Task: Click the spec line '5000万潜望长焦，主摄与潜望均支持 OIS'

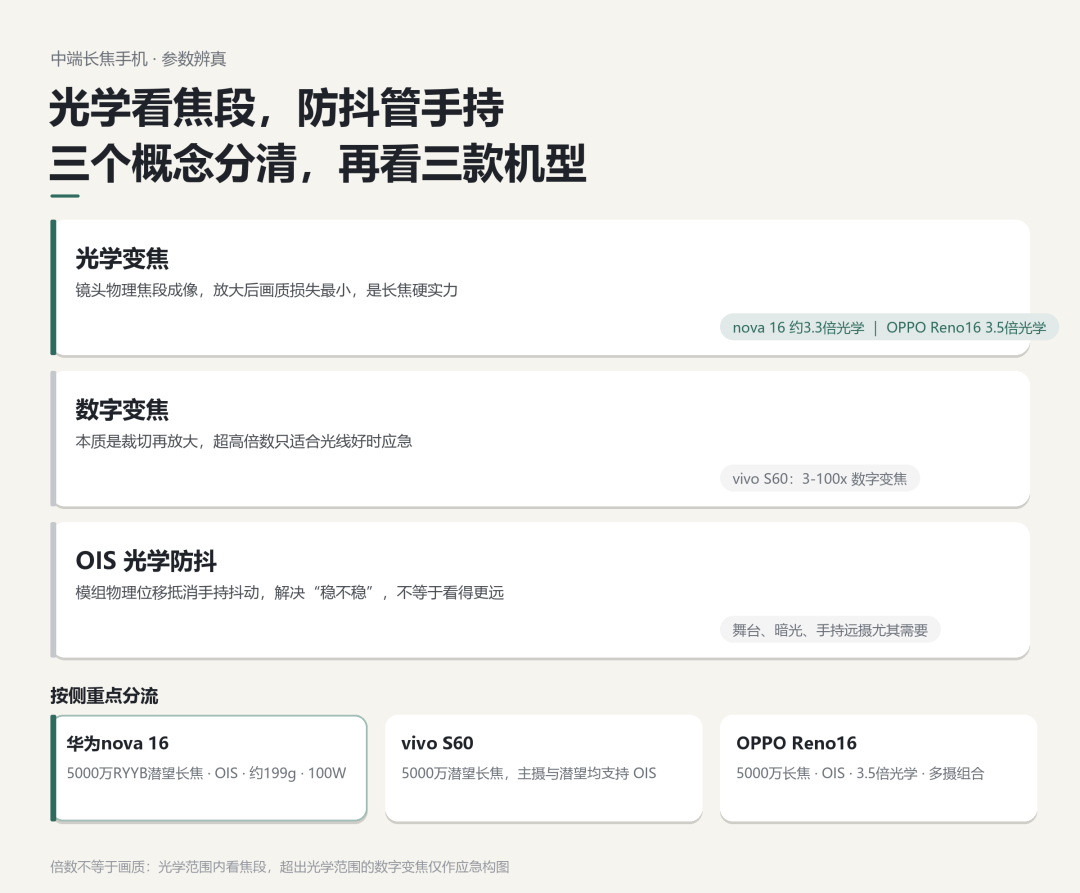Action: [x=528, y=773]
